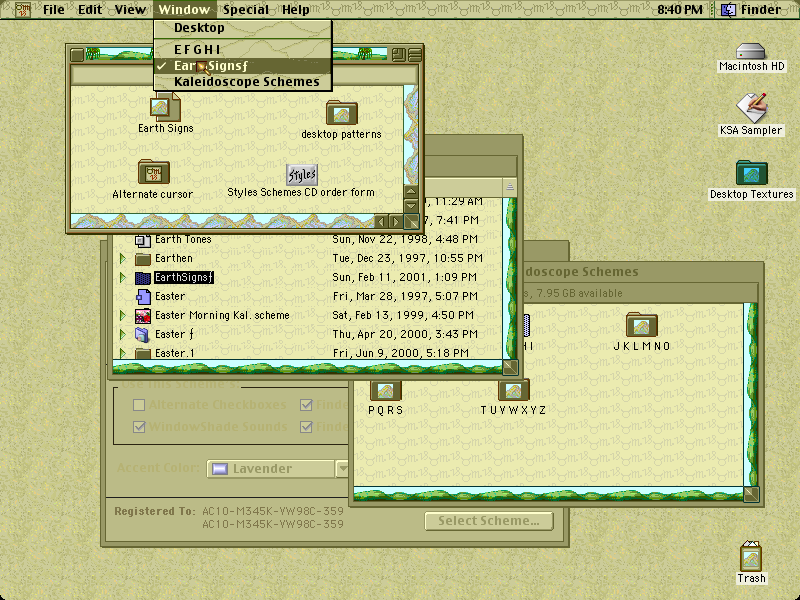Open the Apple menu icon
800x600 pixels.
pos(22,9)
